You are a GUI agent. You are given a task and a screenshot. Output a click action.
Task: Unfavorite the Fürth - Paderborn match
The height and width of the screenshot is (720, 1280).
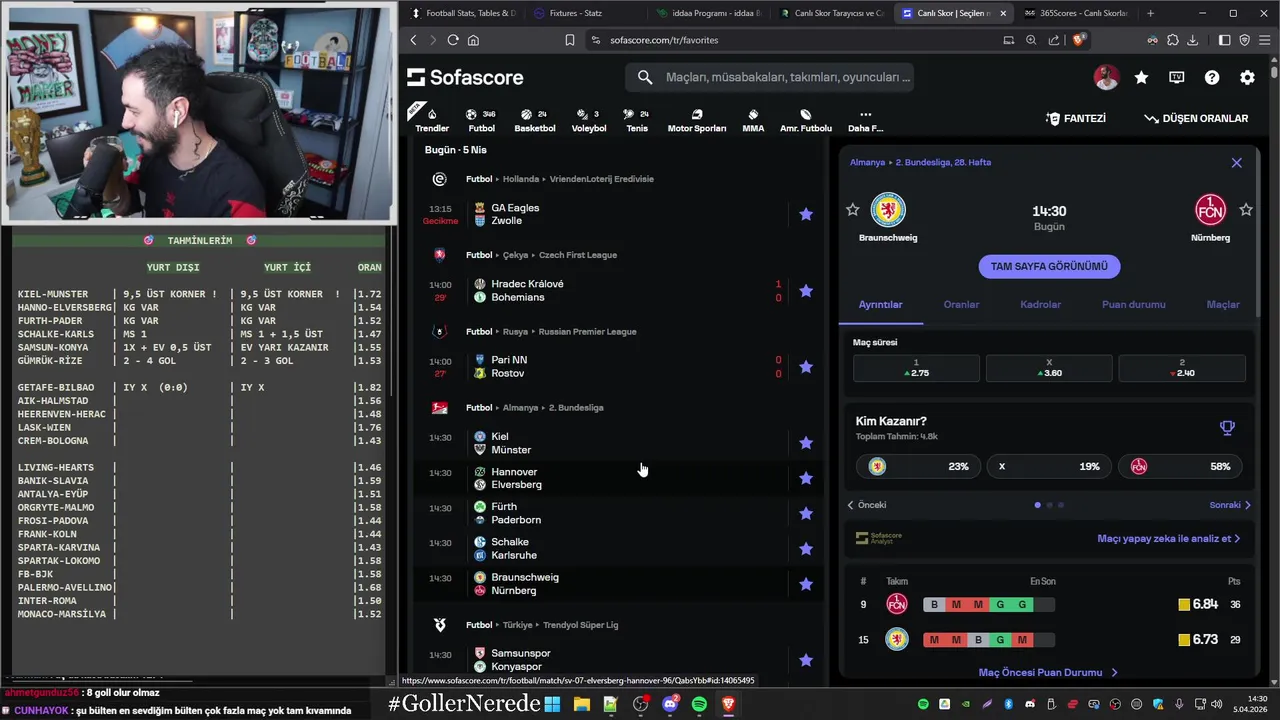806,513
